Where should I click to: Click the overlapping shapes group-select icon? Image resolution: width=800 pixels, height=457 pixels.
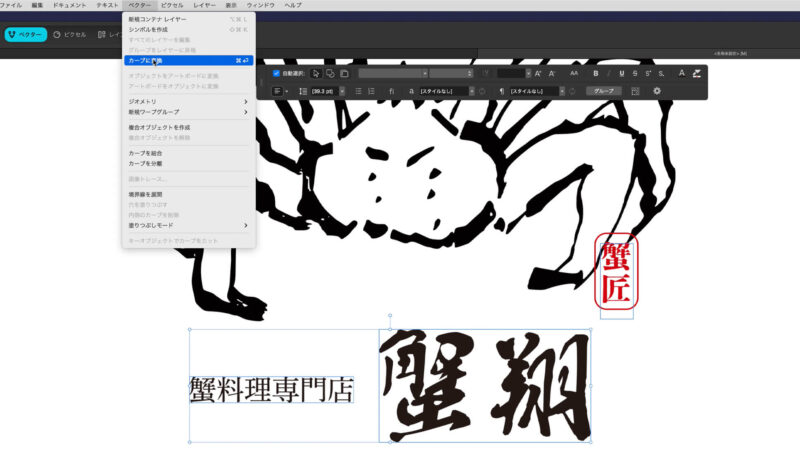[x=330, y=73]
